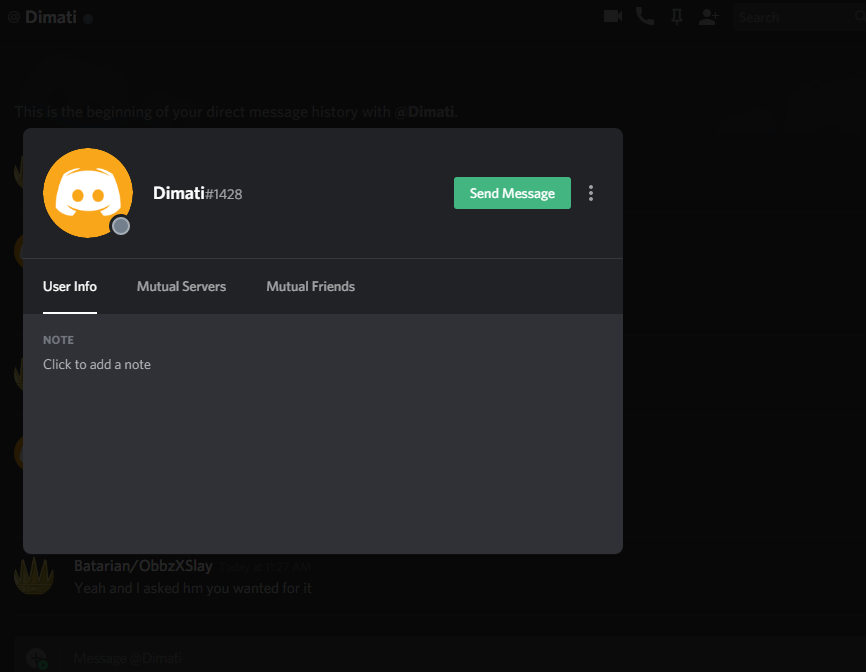
Task: Click the Batarian/ObbzXSlay crown avatar
Action: (x=34, y=575)
